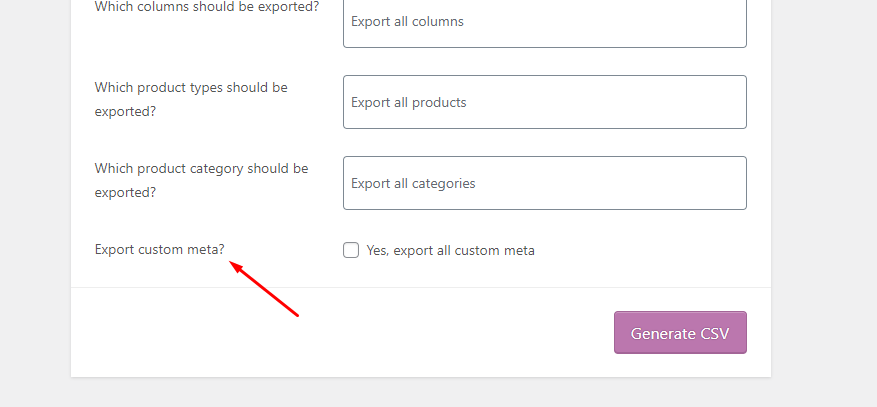Click the "Which columns should be exported?" label

[206, 6]
